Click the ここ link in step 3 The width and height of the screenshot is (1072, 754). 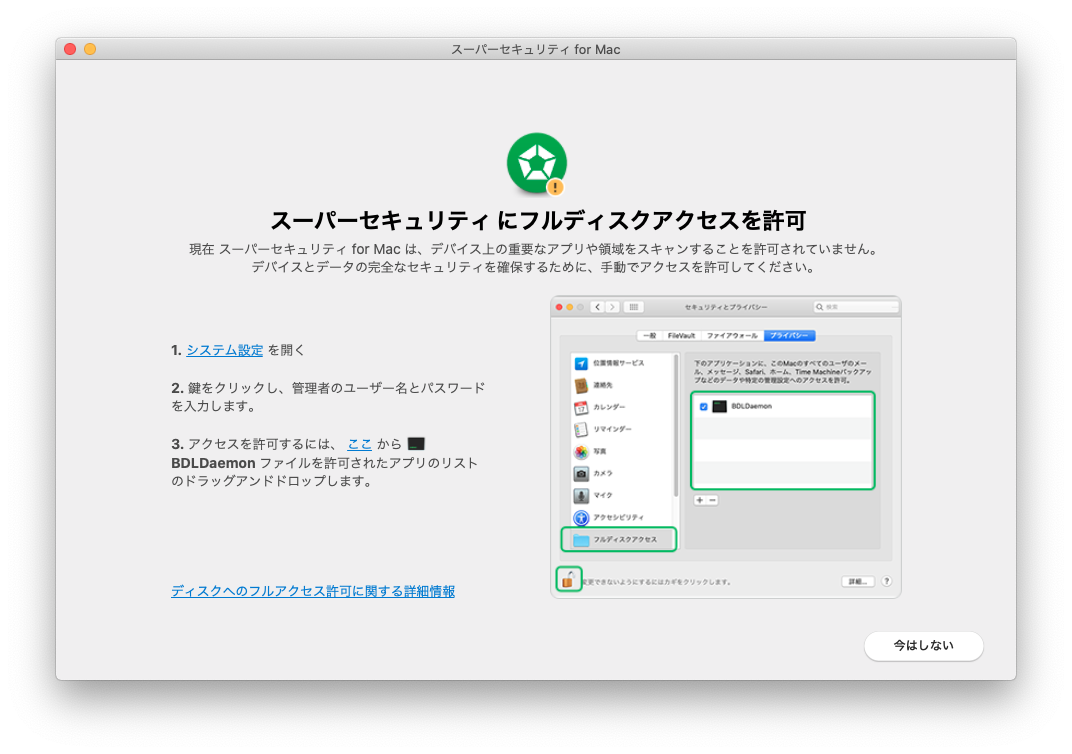359,444
